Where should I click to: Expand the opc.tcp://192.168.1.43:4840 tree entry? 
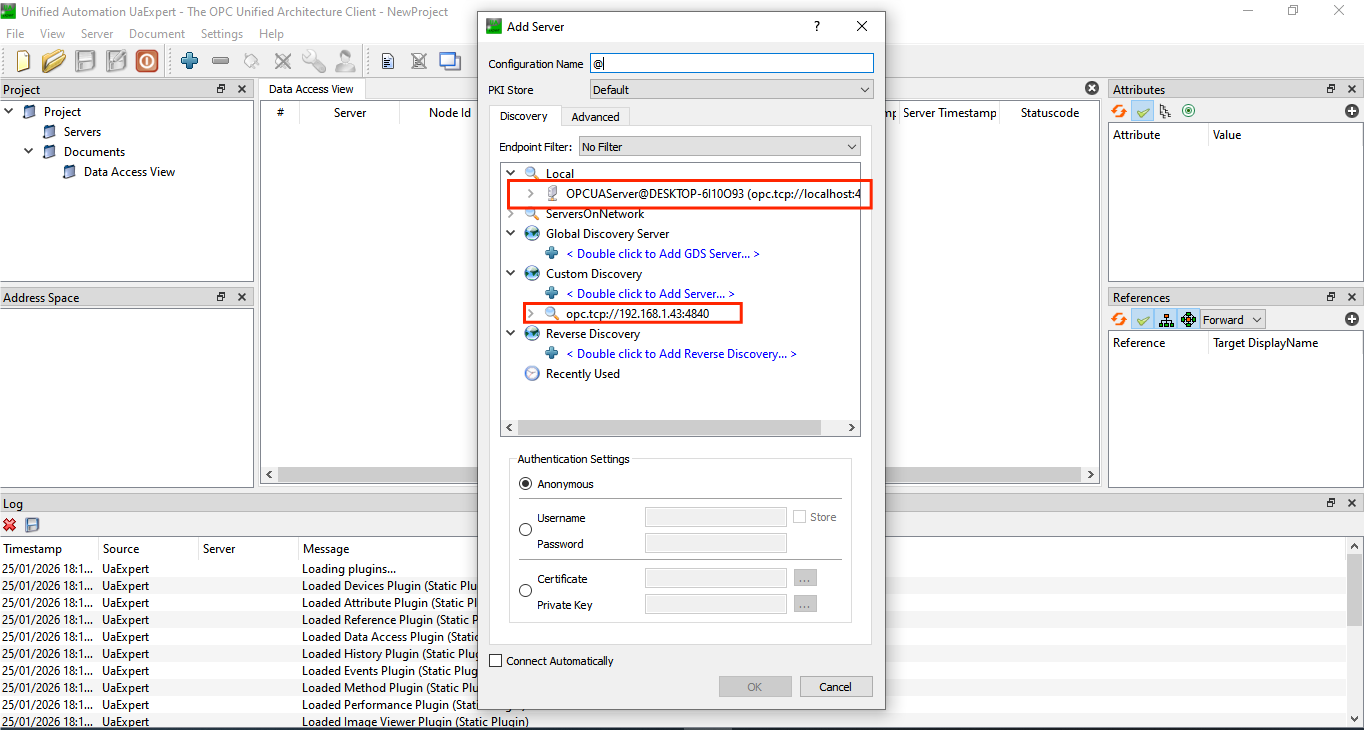pyautogui.click(x=531, y=314)
